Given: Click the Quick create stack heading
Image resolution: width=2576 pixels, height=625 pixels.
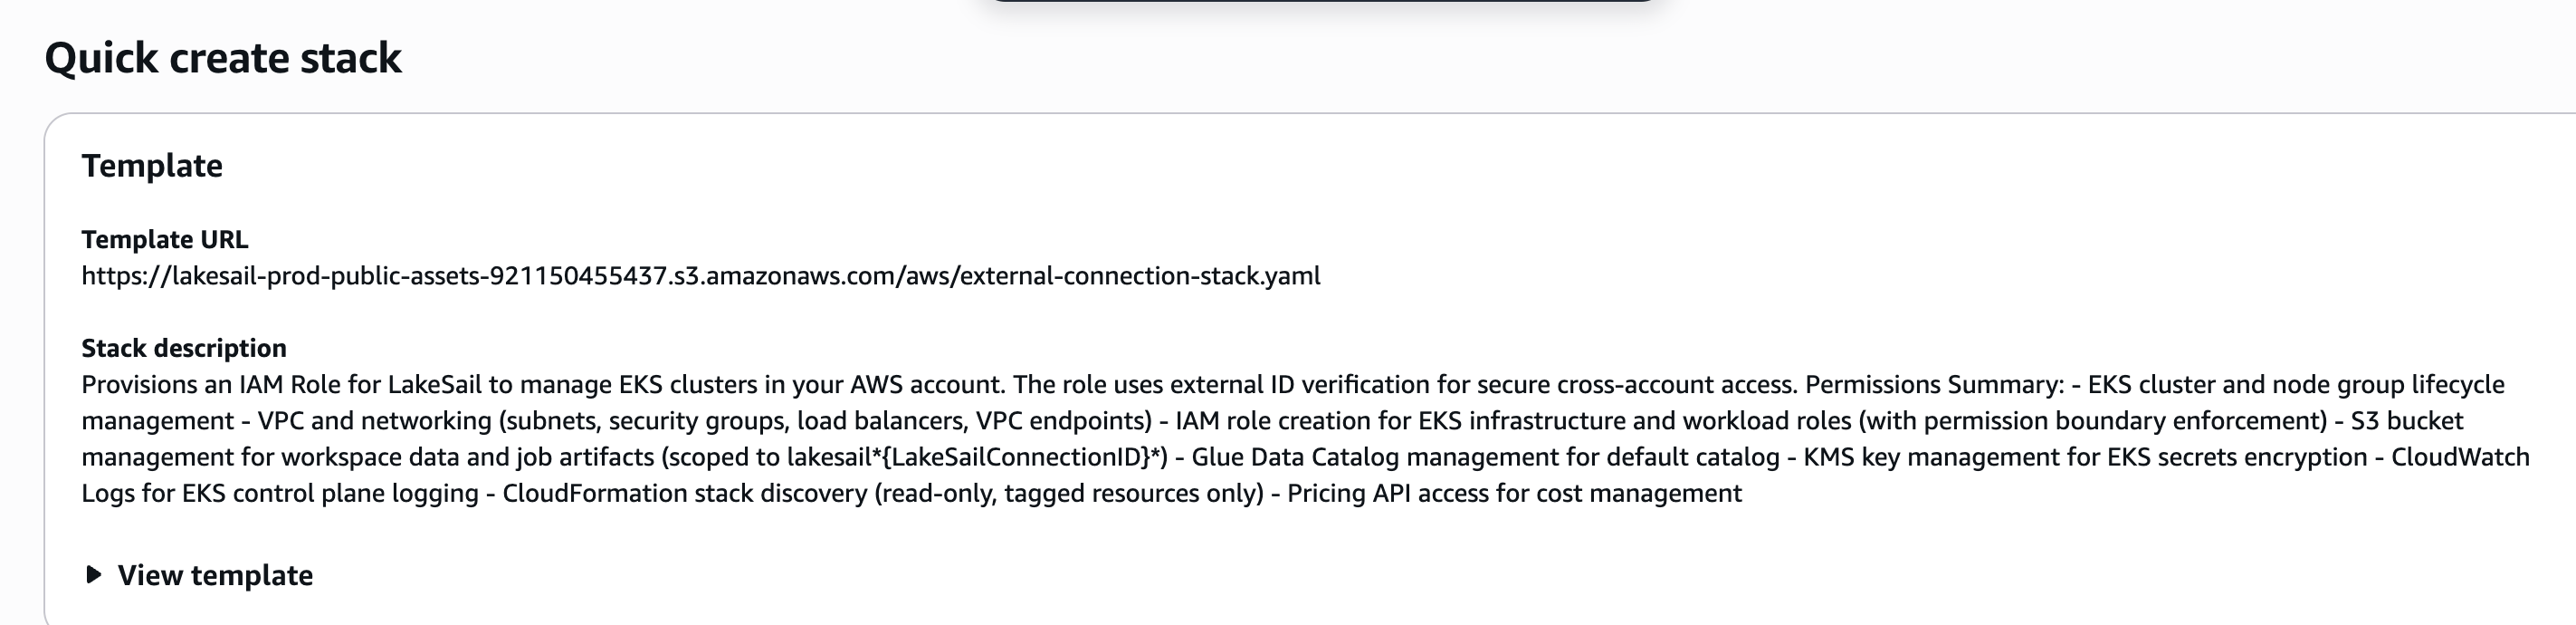Looking at the screenshot, I should tap(223, 58).
